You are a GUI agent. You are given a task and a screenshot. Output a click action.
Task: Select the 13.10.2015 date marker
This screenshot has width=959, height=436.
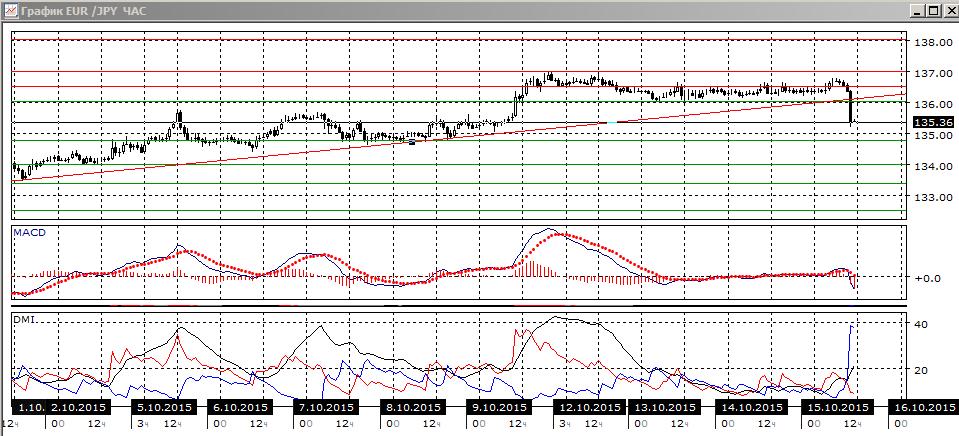point(663,407)
